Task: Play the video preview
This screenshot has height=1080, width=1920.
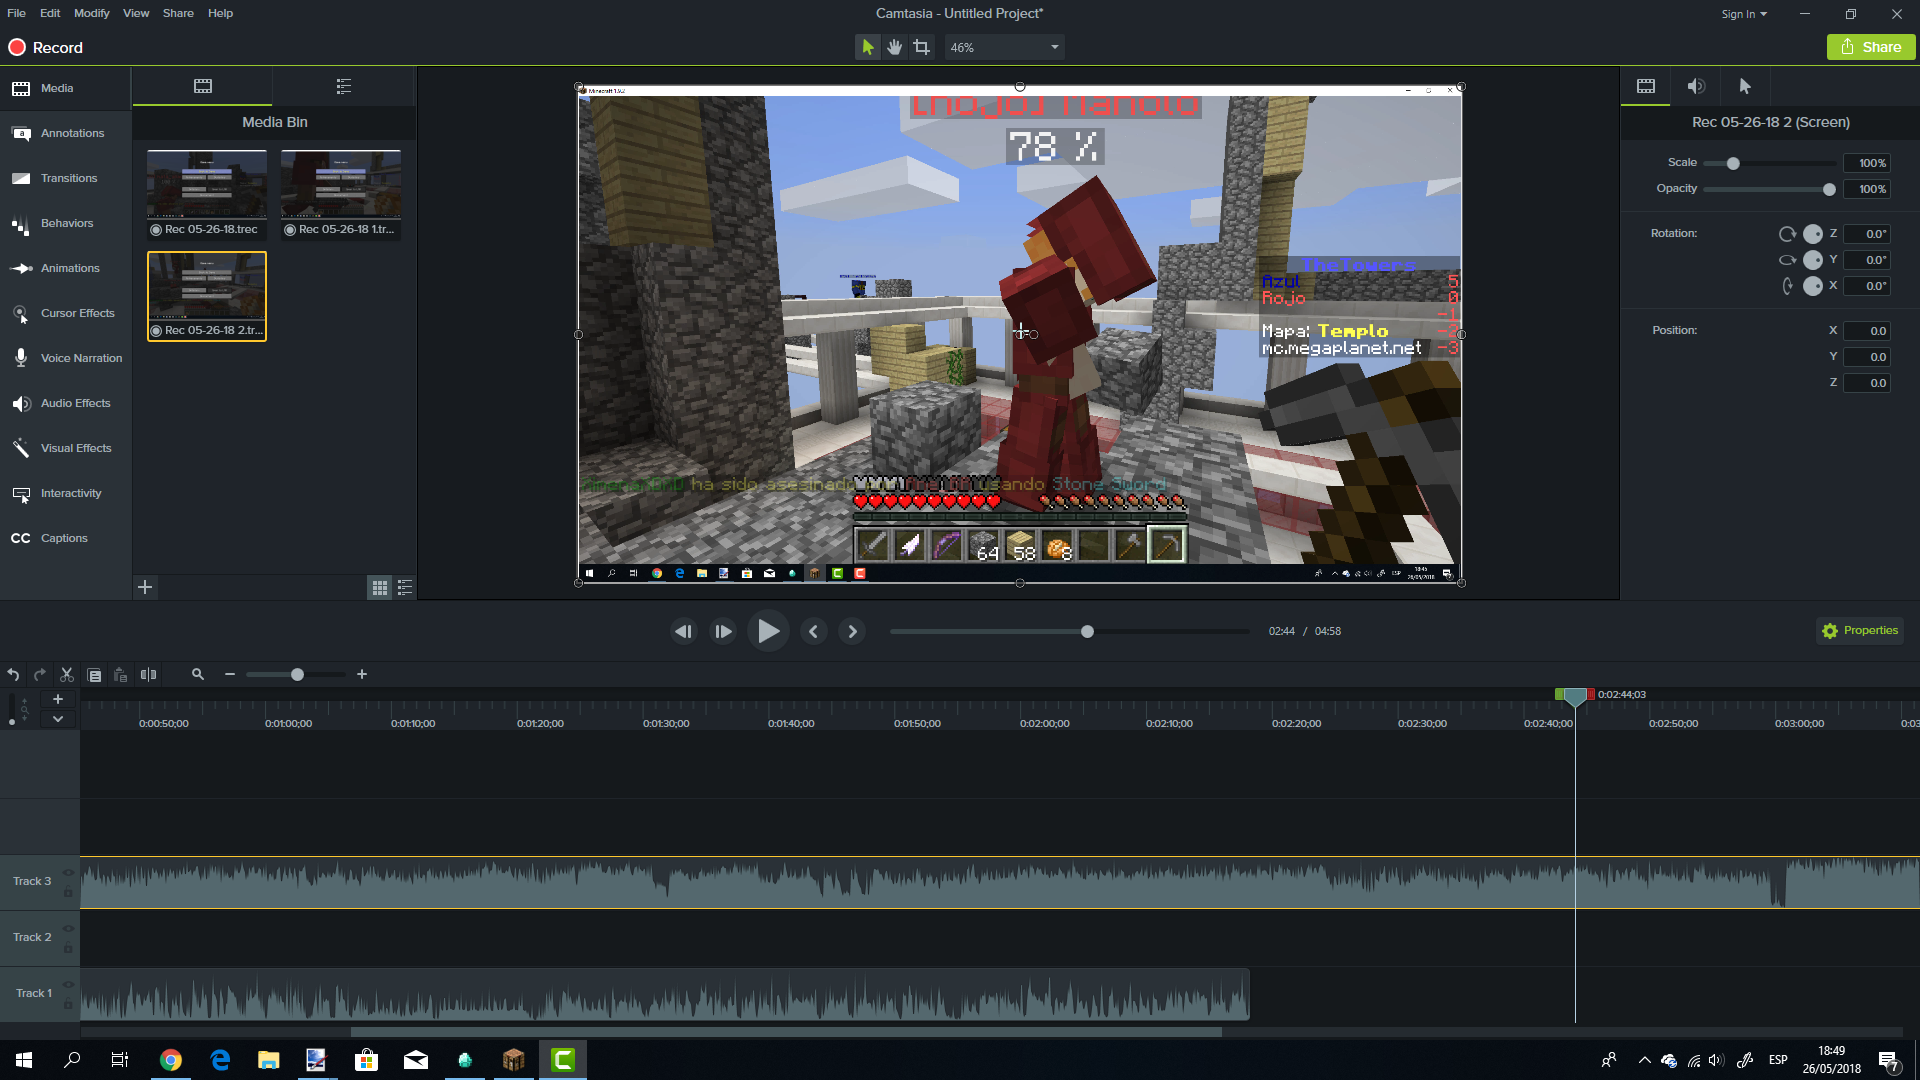Action: (x=768, y=631)
